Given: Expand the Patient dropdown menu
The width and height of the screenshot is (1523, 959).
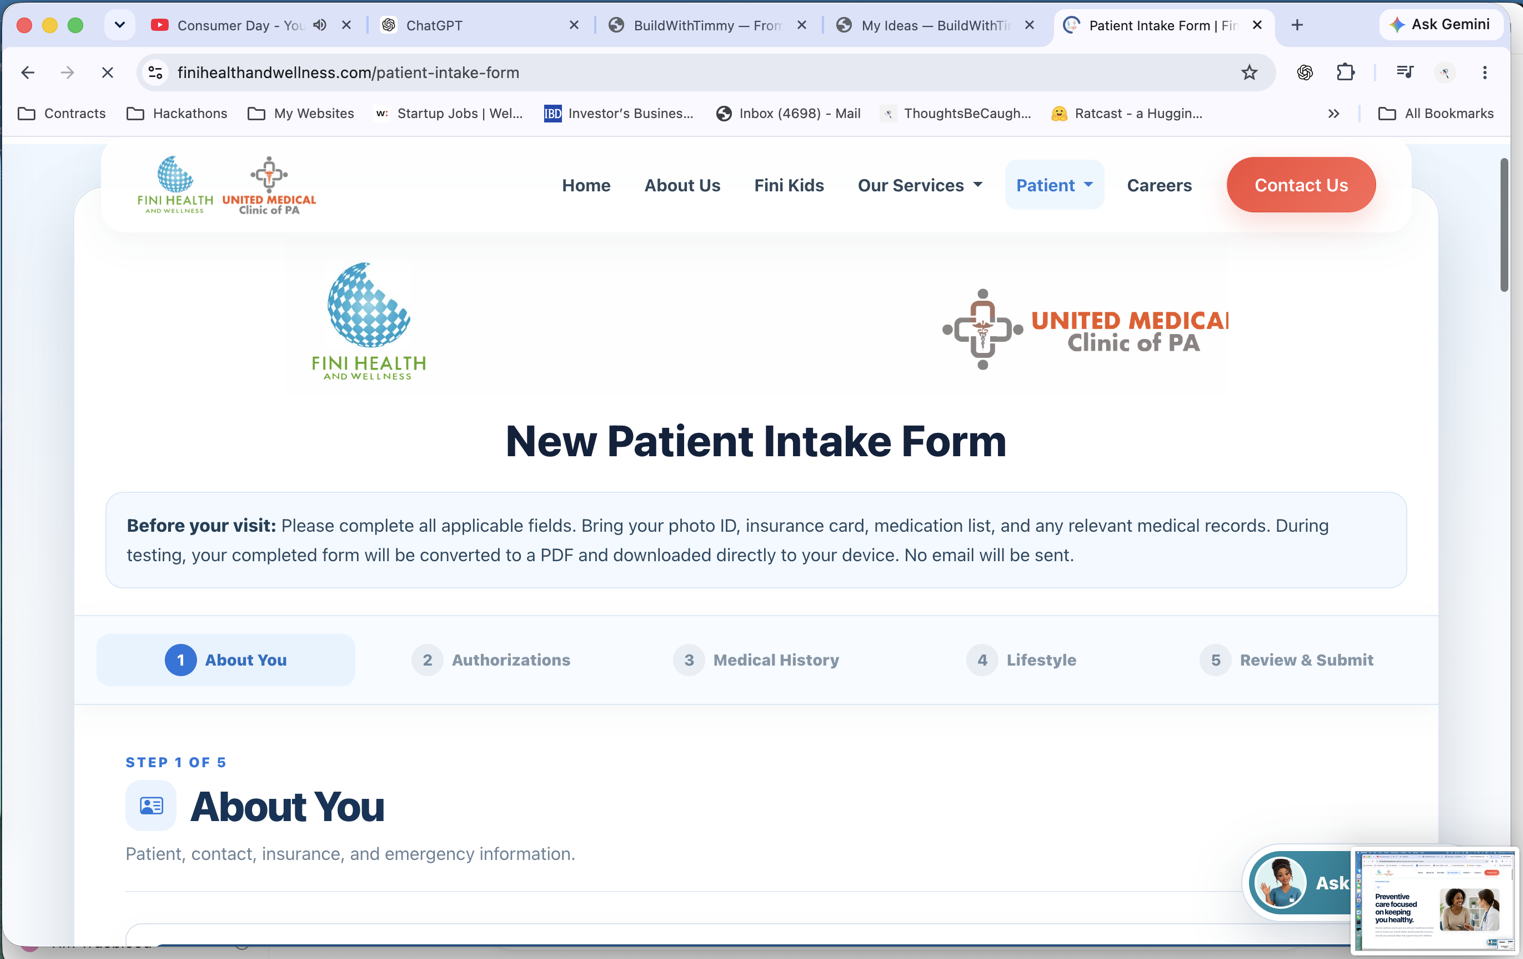Looking at the screenshot, I should coord(1054,185).
